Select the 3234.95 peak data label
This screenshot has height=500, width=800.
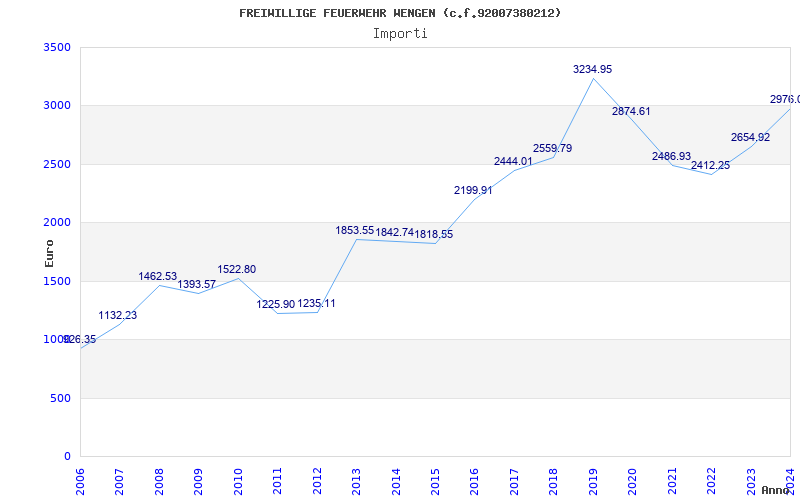592,69
